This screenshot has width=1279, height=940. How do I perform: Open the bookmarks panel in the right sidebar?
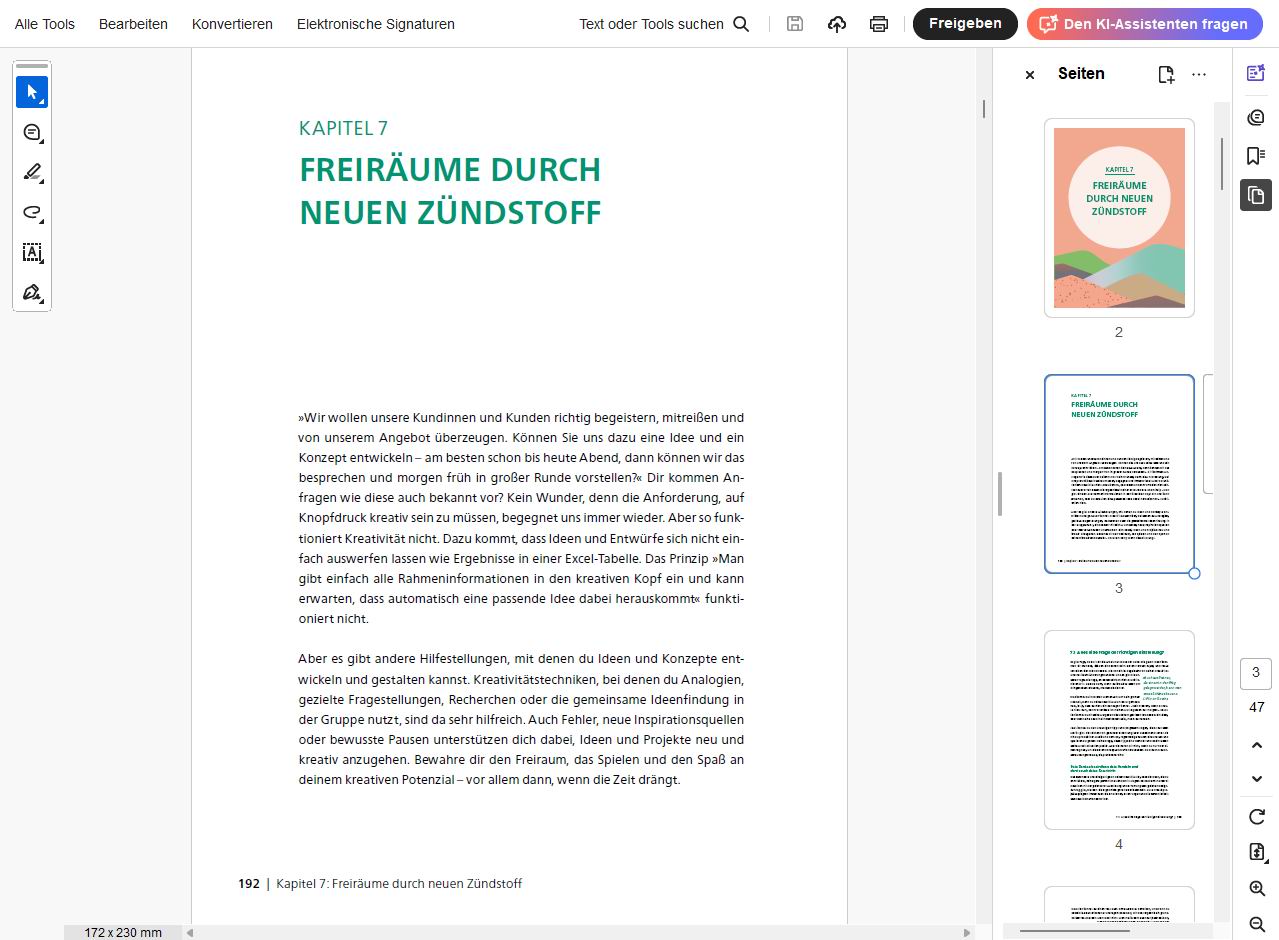click(x=1256, y=156)
